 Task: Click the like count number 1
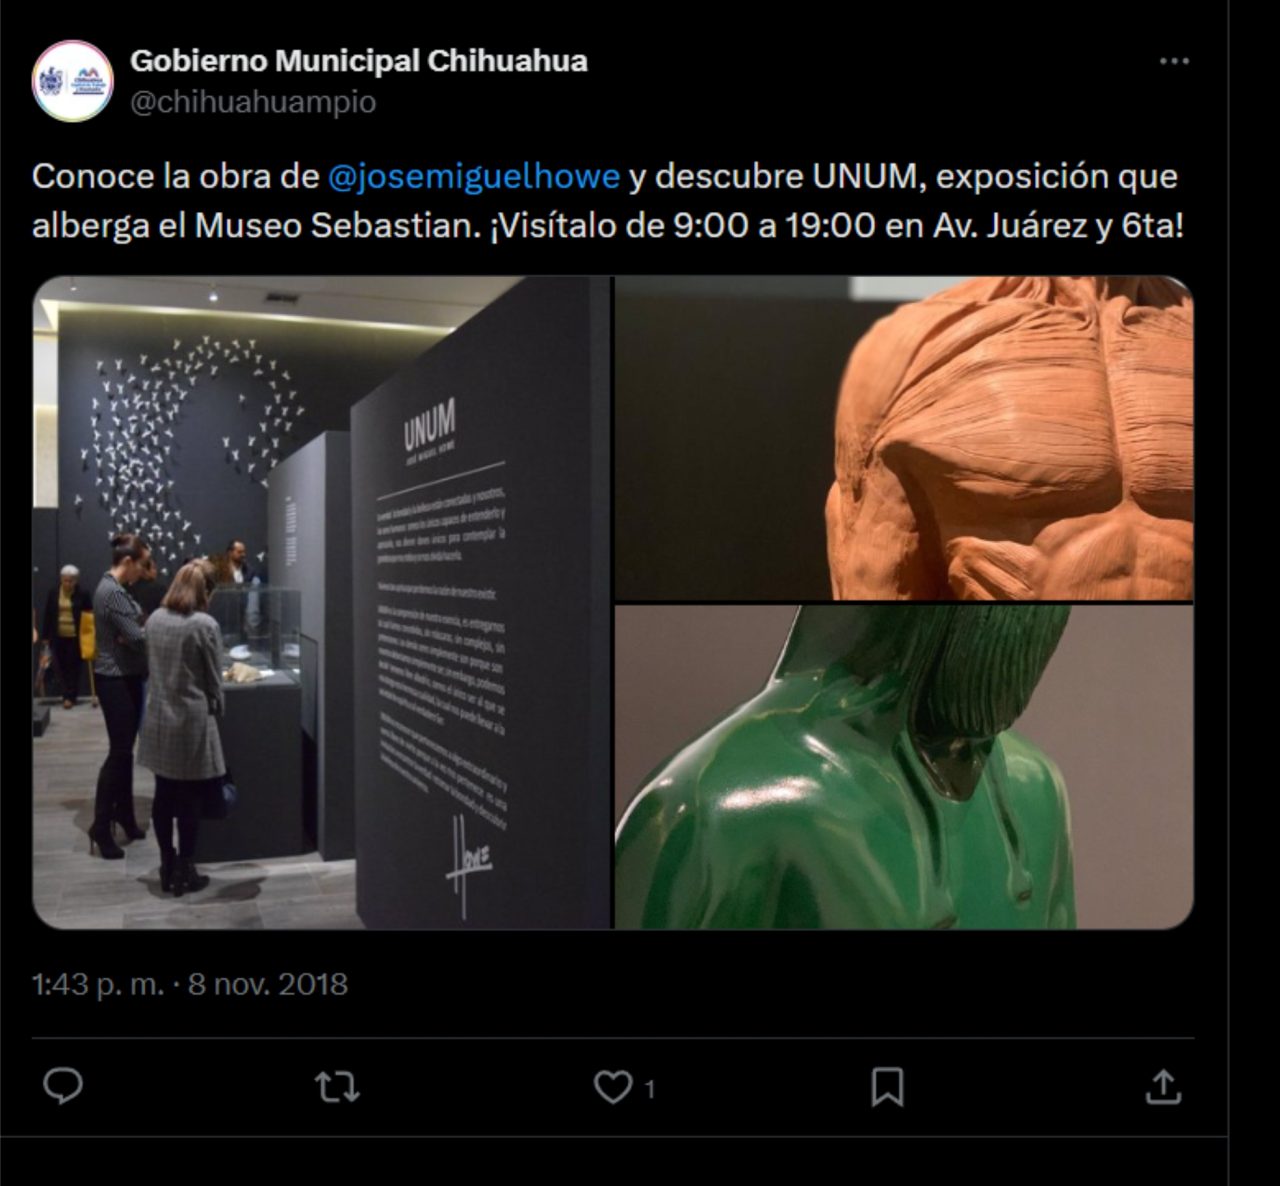click(650, 1088)
